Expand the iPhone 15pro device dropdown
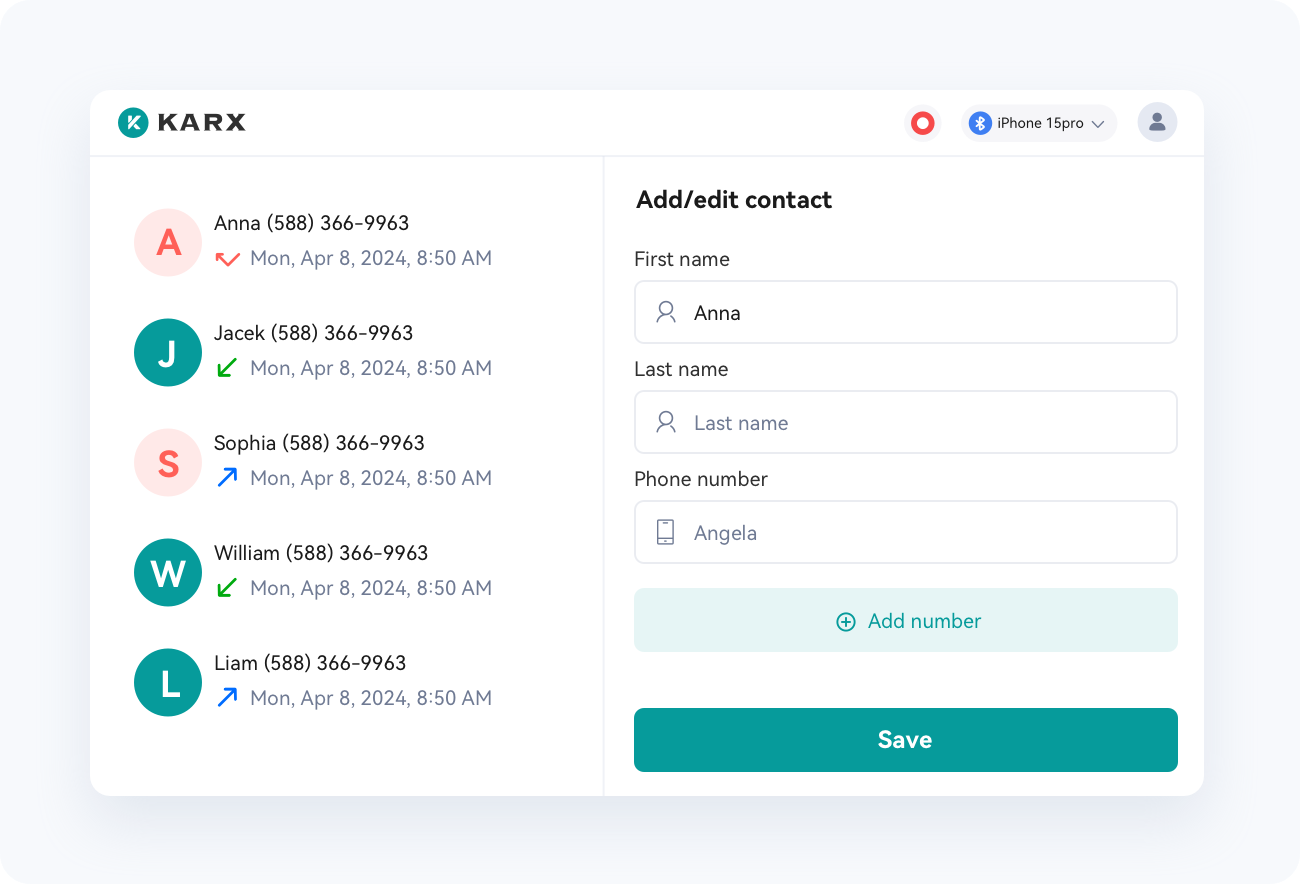The image size is (1300, 884). 1039,123
